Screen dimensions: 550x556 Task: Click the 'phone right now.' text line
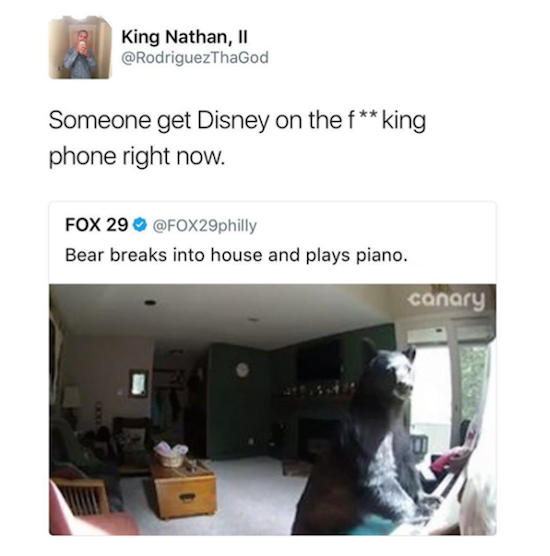click(x=137, y=156)
